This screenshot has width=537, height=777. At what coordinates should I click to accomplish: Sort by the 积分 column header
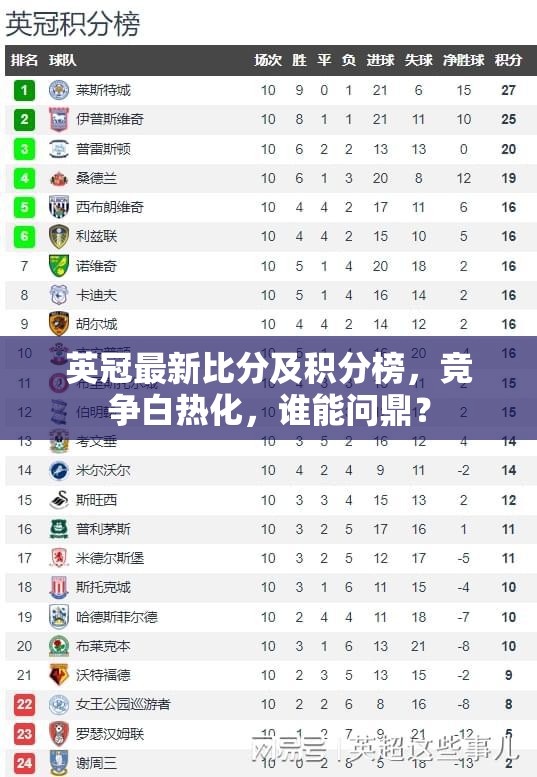tap(508, 60)
